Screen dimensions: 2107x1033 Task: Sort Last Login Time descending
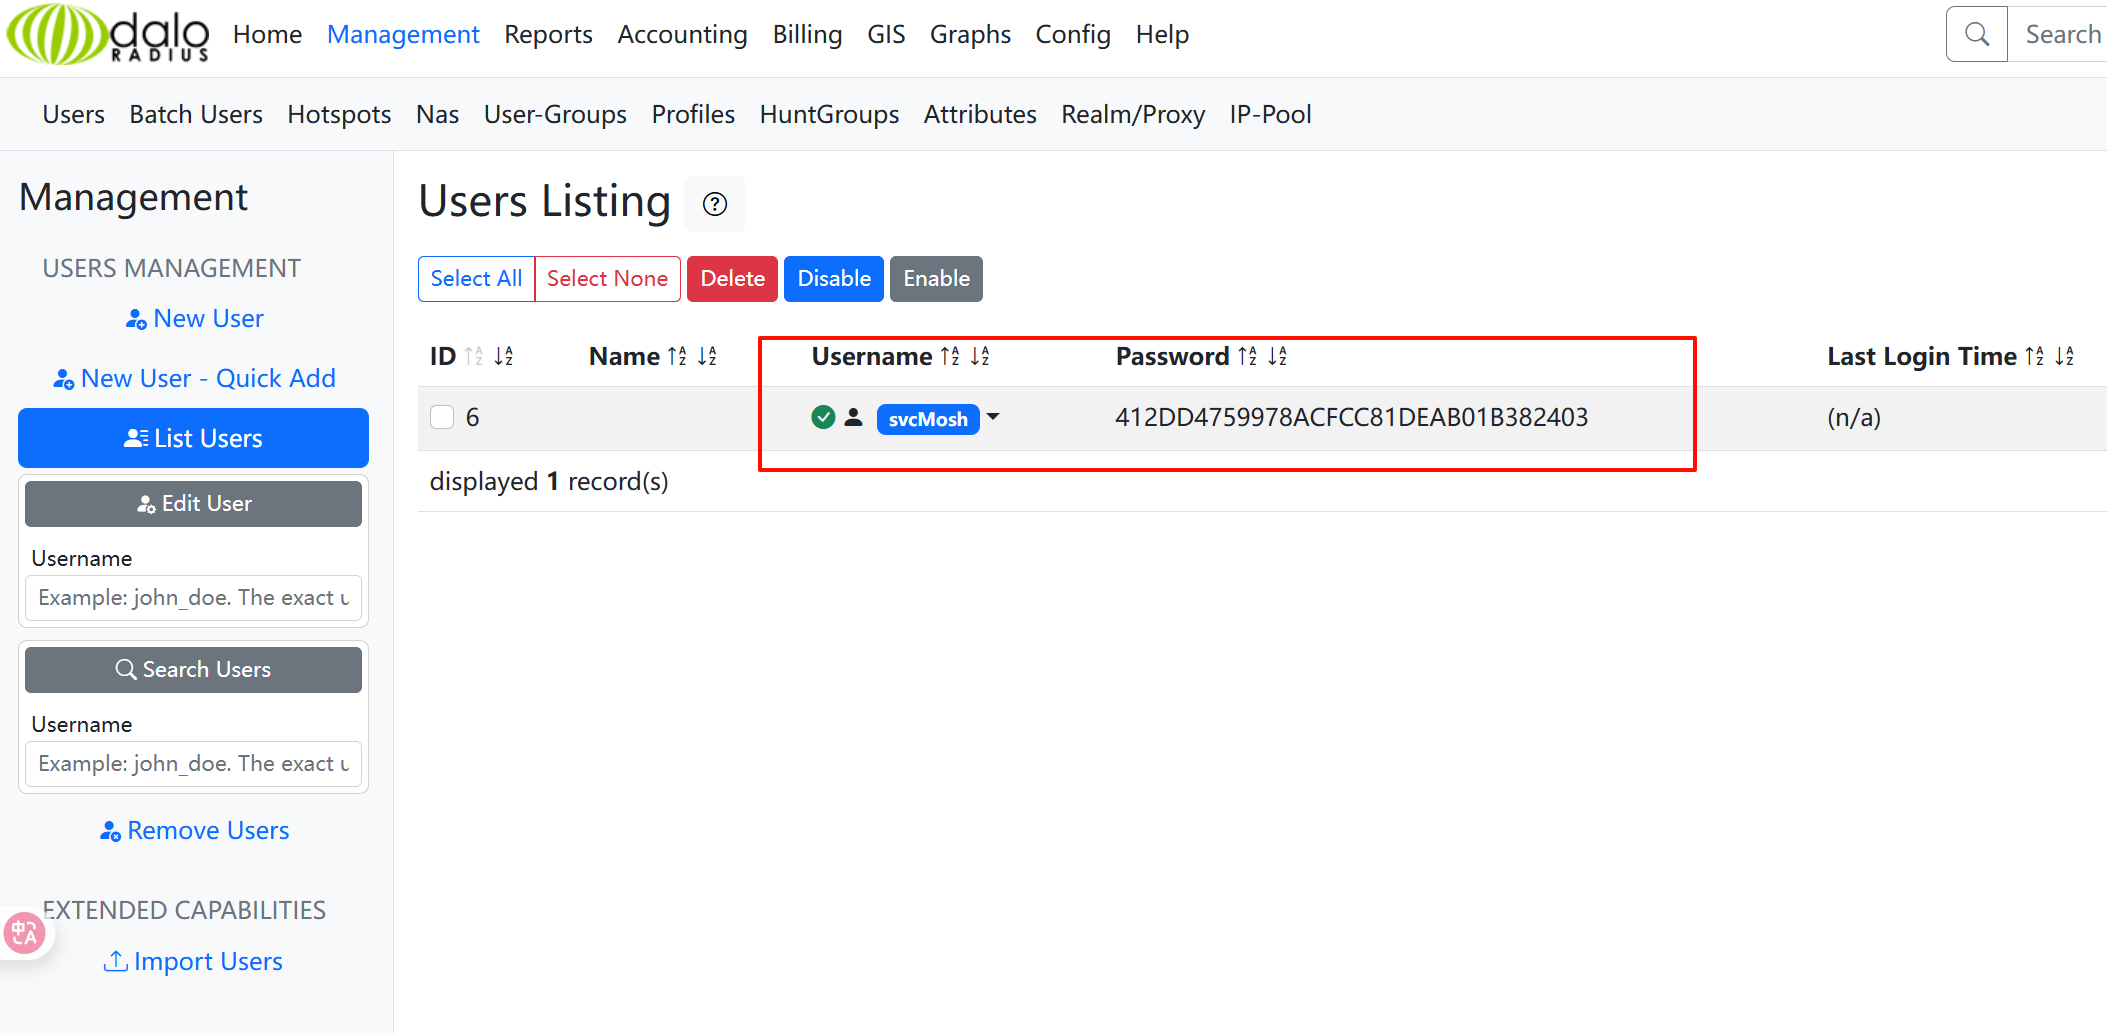pyautogui.click(x=2065, y=357)
